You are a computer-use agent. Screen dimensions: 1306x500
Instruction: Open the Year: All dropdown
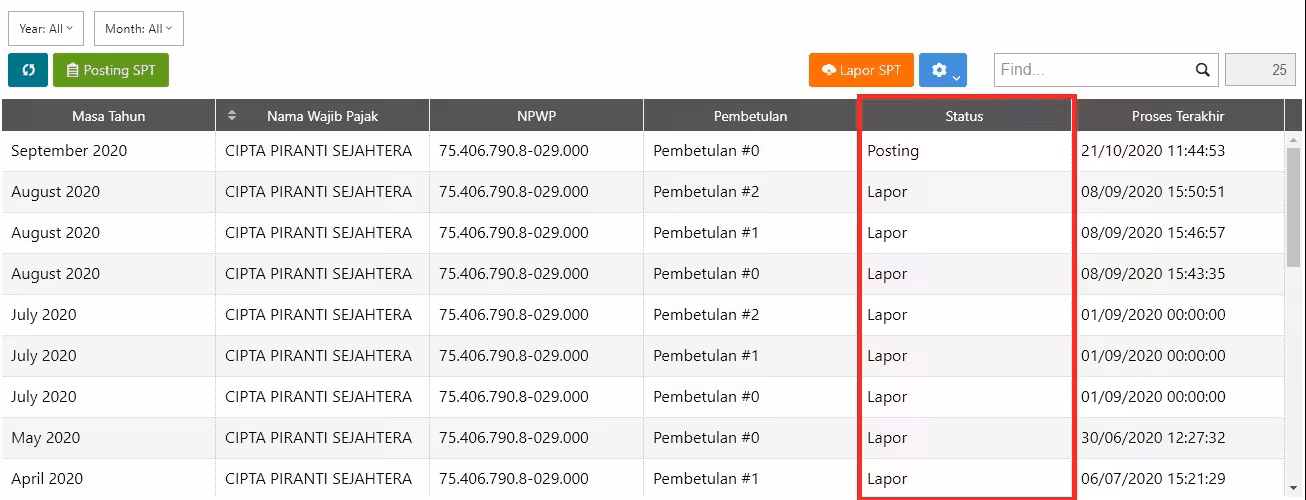pos(46,29)
